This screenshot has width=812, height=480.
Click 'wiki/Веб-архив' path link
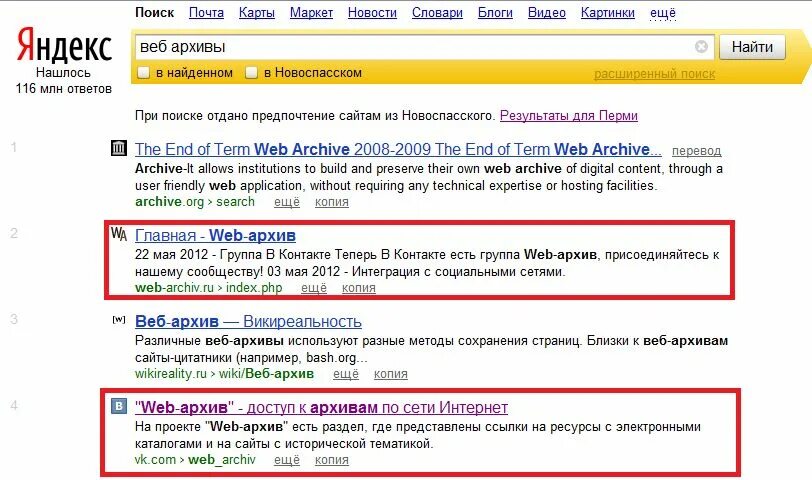click(x=266, y=373)
